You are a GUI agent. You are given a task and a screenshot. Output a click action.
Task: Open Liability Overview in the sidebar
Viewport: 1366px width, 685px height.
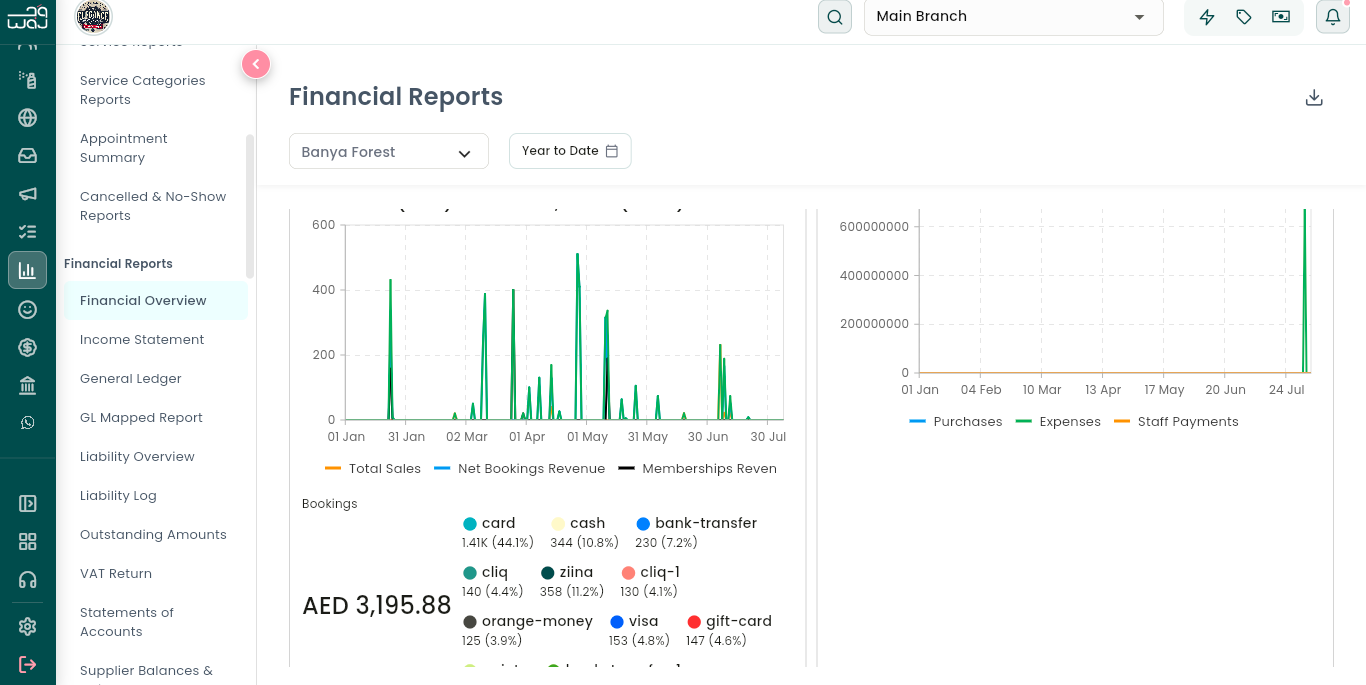tap(137, 457)
